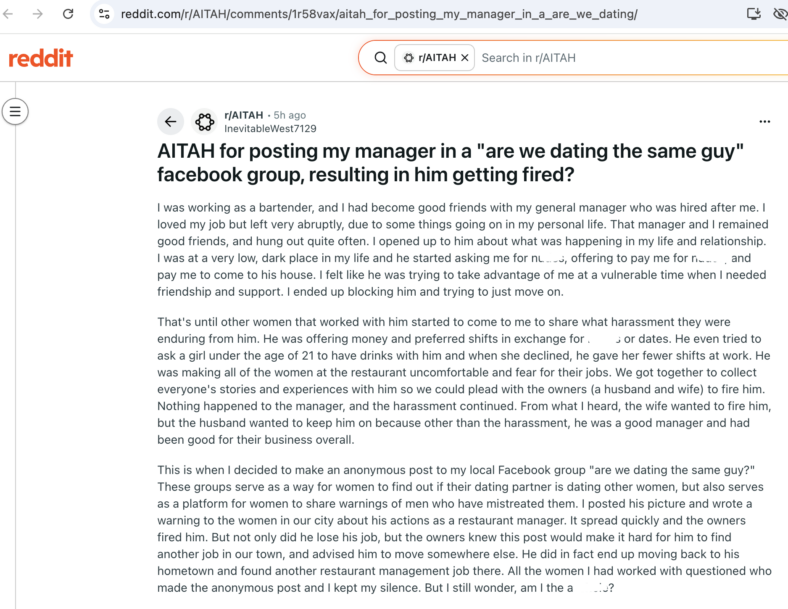The width and height of the screenshot is (788, 609).
Task: Click the post title heading
Action: click(450, 163)
